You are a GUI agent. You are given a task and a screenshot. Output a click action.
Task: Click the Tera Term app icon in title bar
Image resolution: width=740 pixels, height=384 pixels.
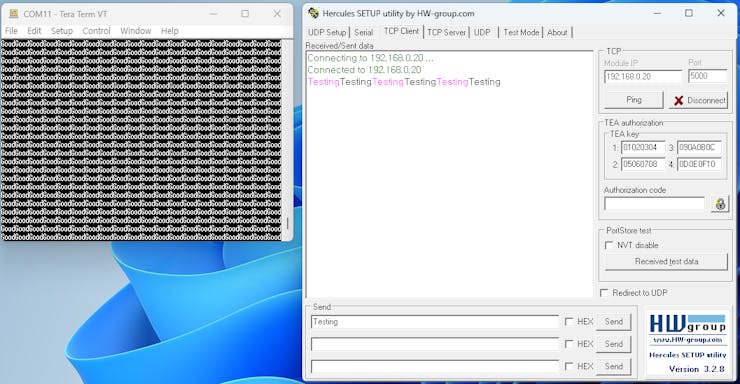(x=14, y=14)
